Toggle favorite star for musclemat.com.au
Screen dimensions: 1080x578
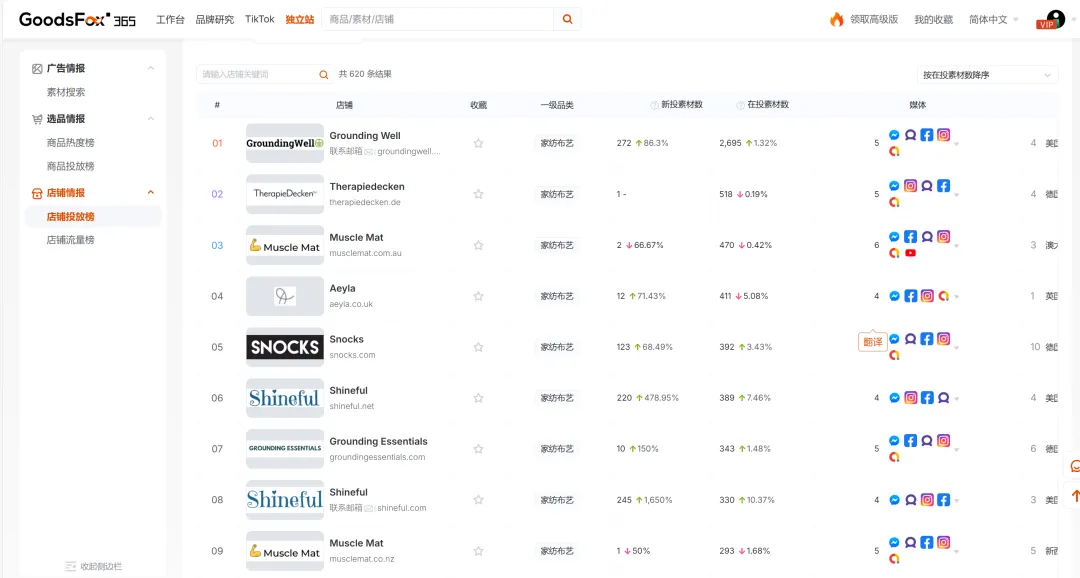pos(478,245)
